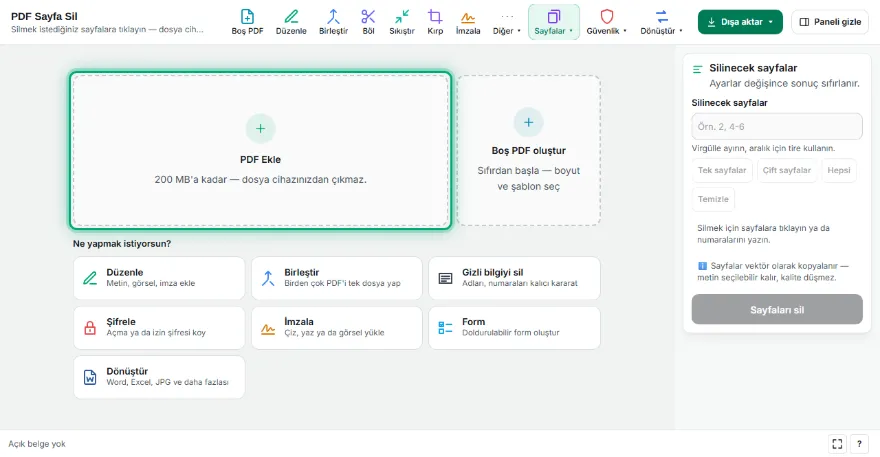
Task: Open the Düzenle action card
Action: click(x=159, y=278)
